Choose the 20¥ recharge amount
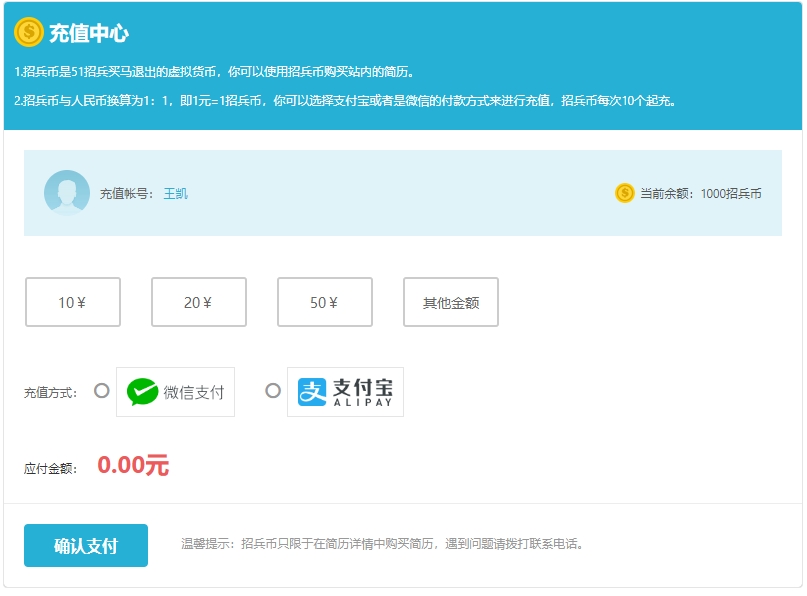Image resolution: width=807 pixels, height=596 pixels. coord(199,302)
